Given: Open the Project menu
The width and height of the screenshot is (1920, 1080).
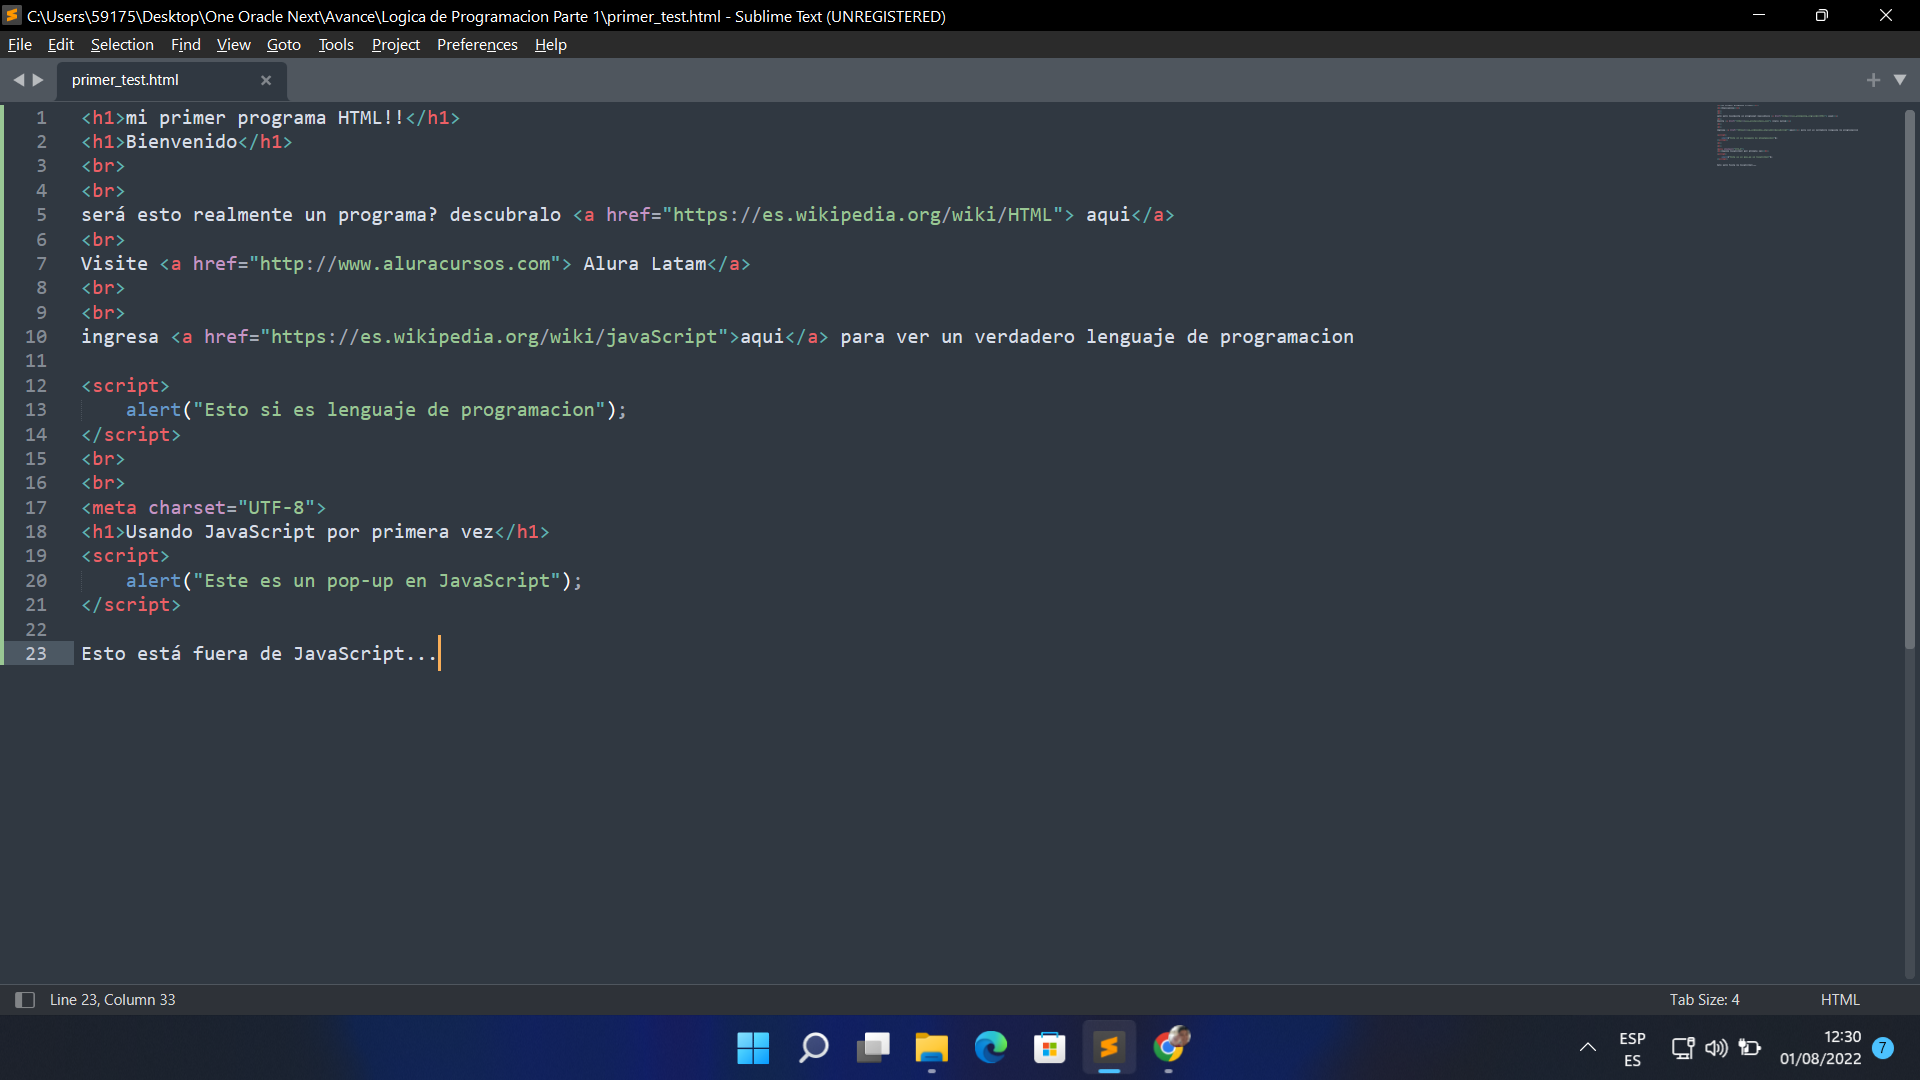Looking at the screenshot, I should 396,44.
